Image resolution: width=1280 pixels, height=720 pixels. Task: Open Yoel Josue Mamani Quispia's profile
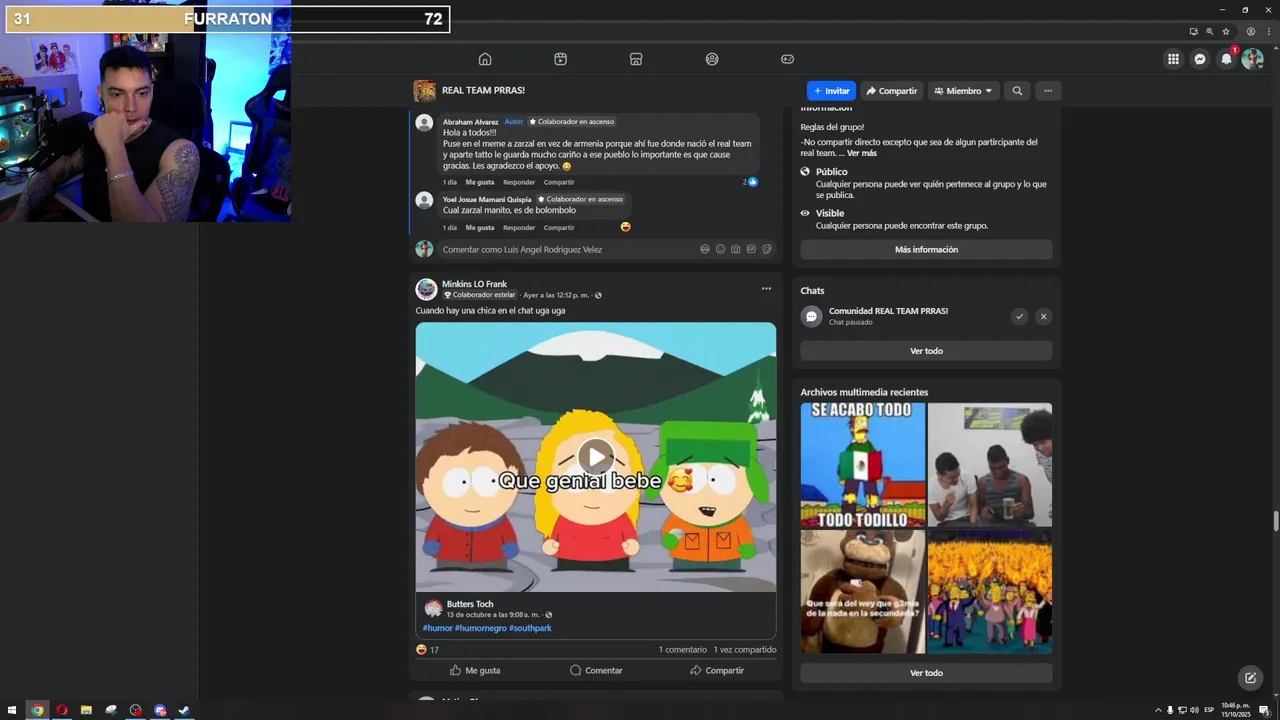pos(487,199)
